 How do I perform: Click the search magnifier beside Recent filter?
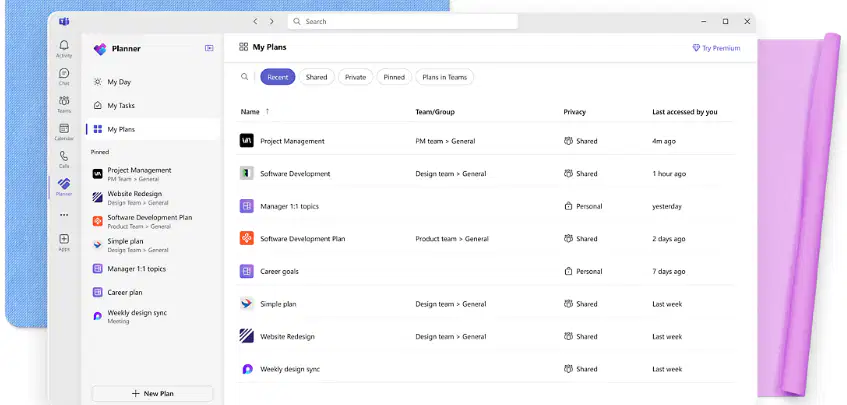[x=245, y=77]
